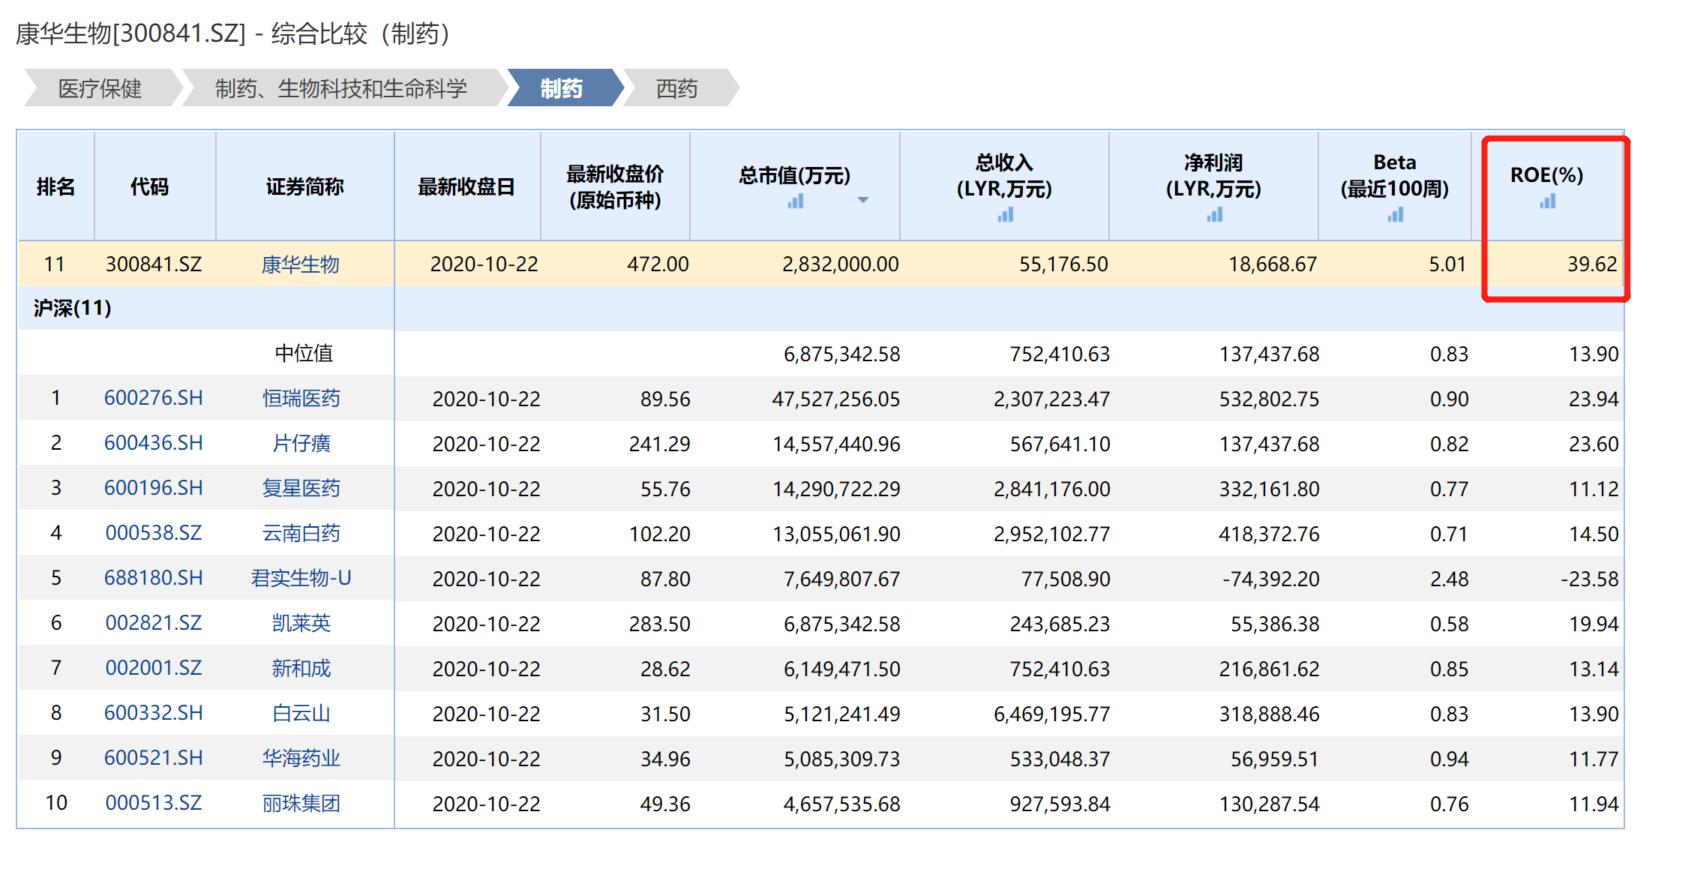Click the 片仔癀 security name

[301, 443]
